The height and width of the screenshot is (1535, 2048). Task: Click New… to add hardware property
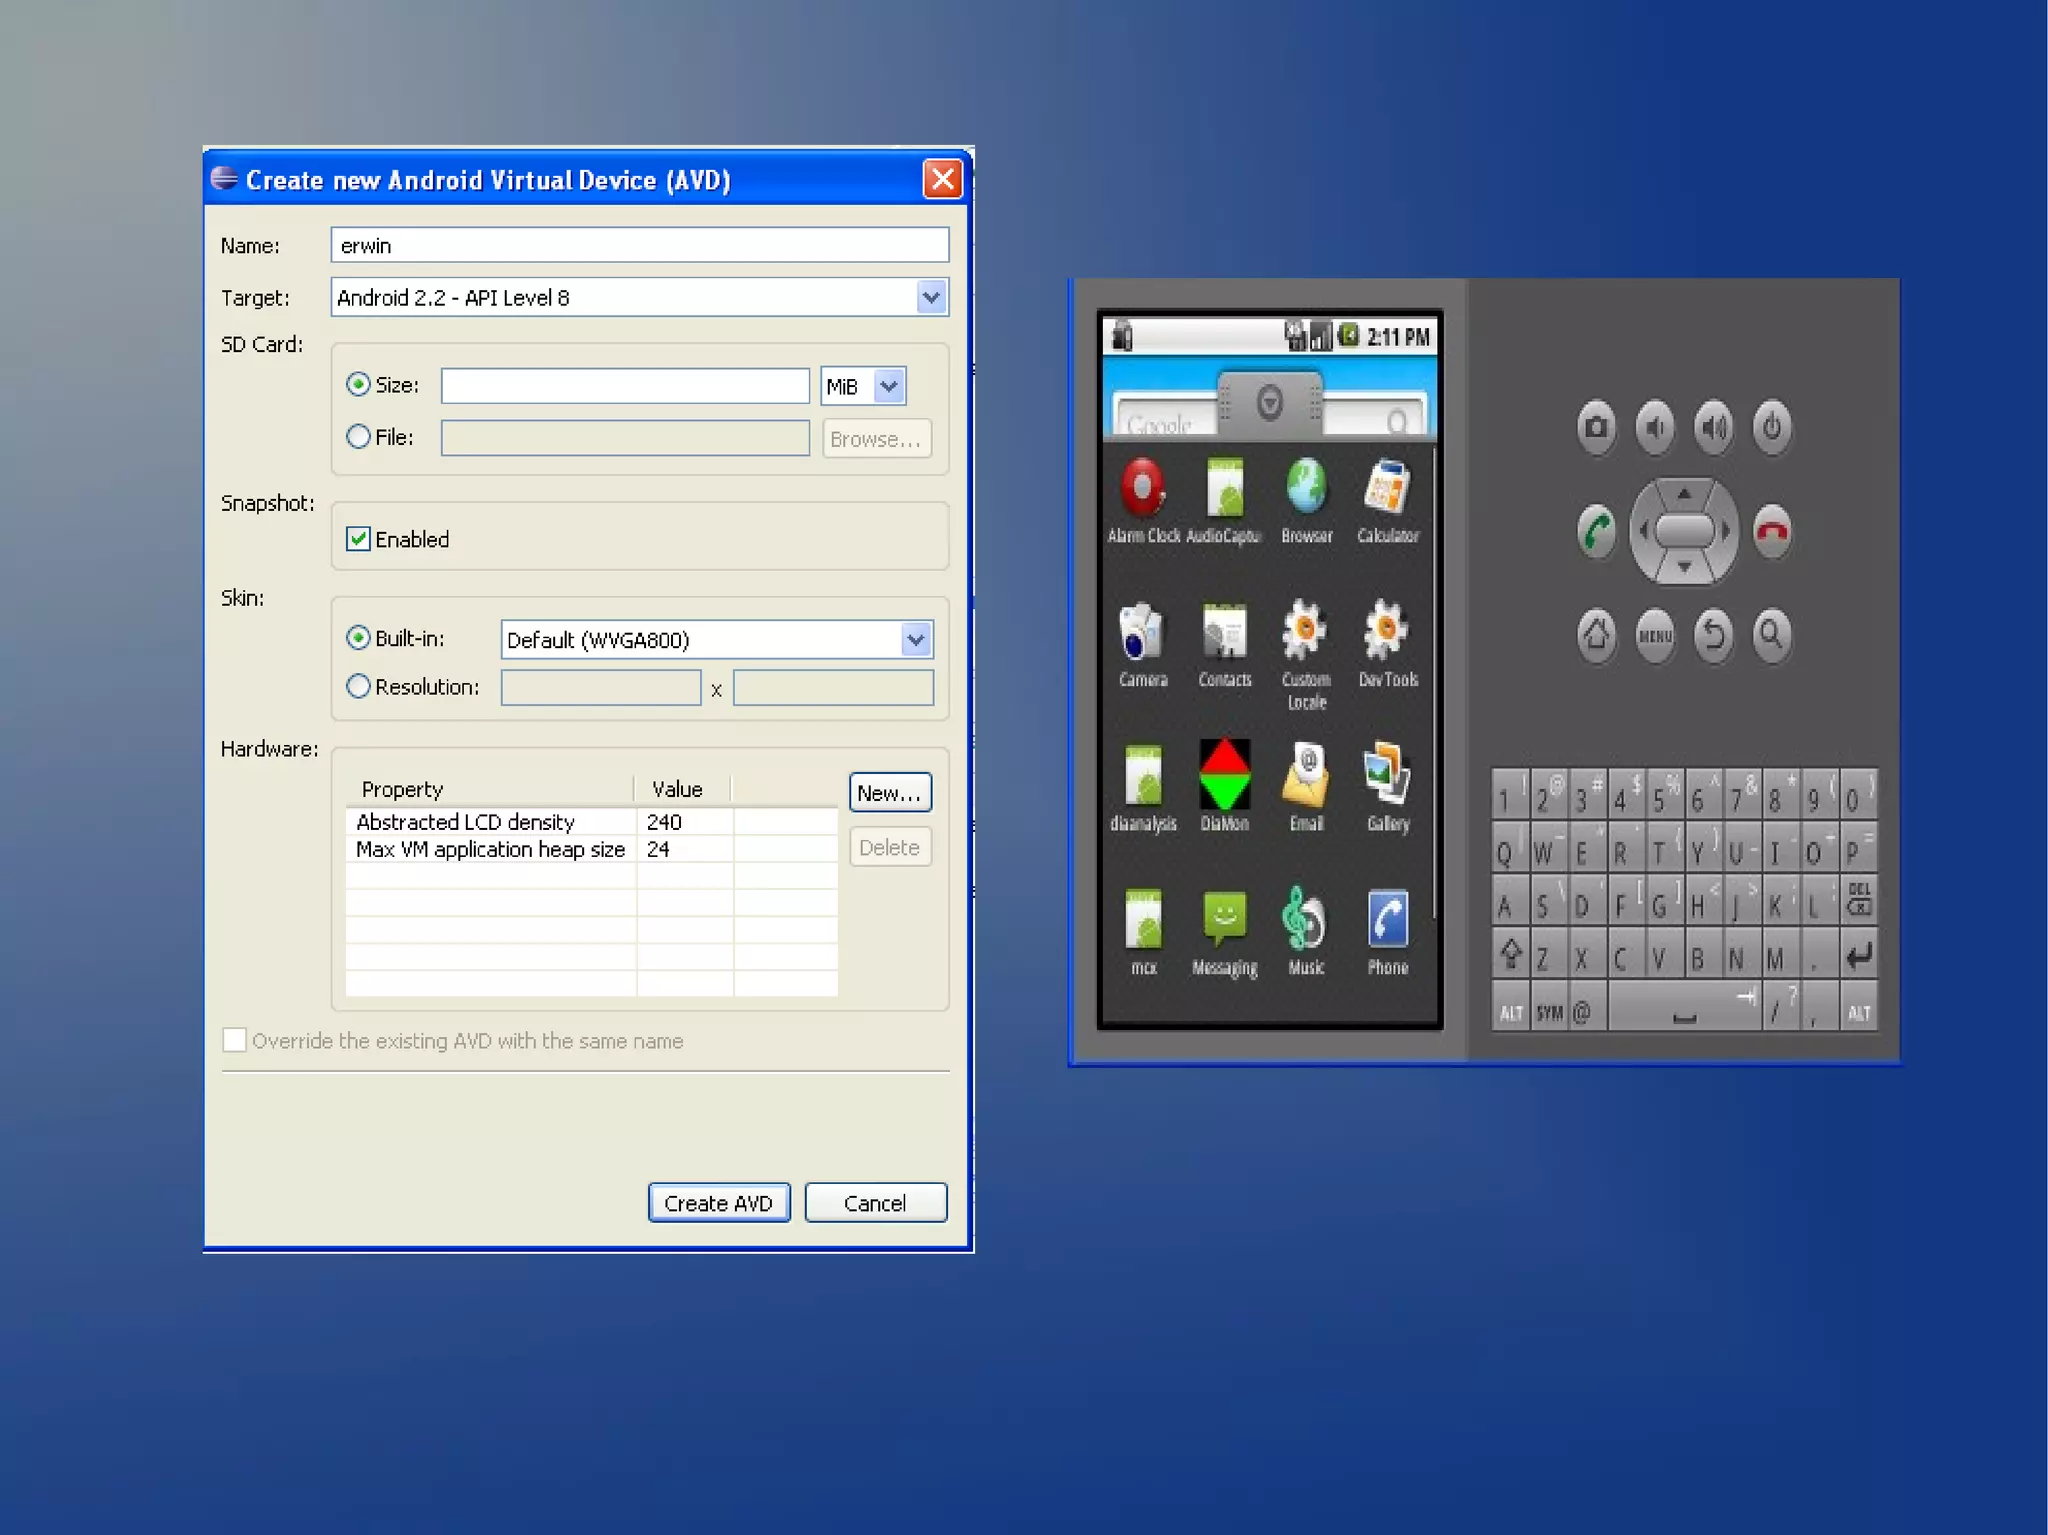(x=889, y=793)
